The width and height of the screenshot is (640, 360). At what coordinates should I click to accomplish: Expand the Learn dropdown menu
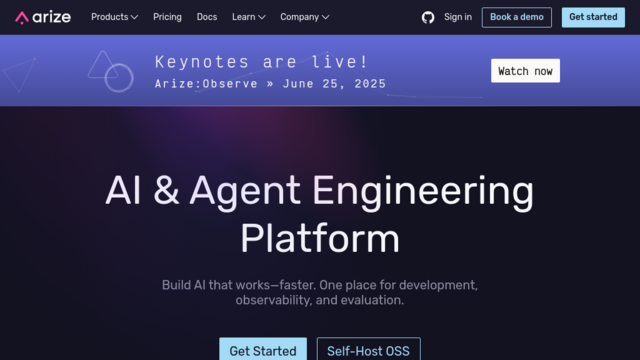[249, 17]
